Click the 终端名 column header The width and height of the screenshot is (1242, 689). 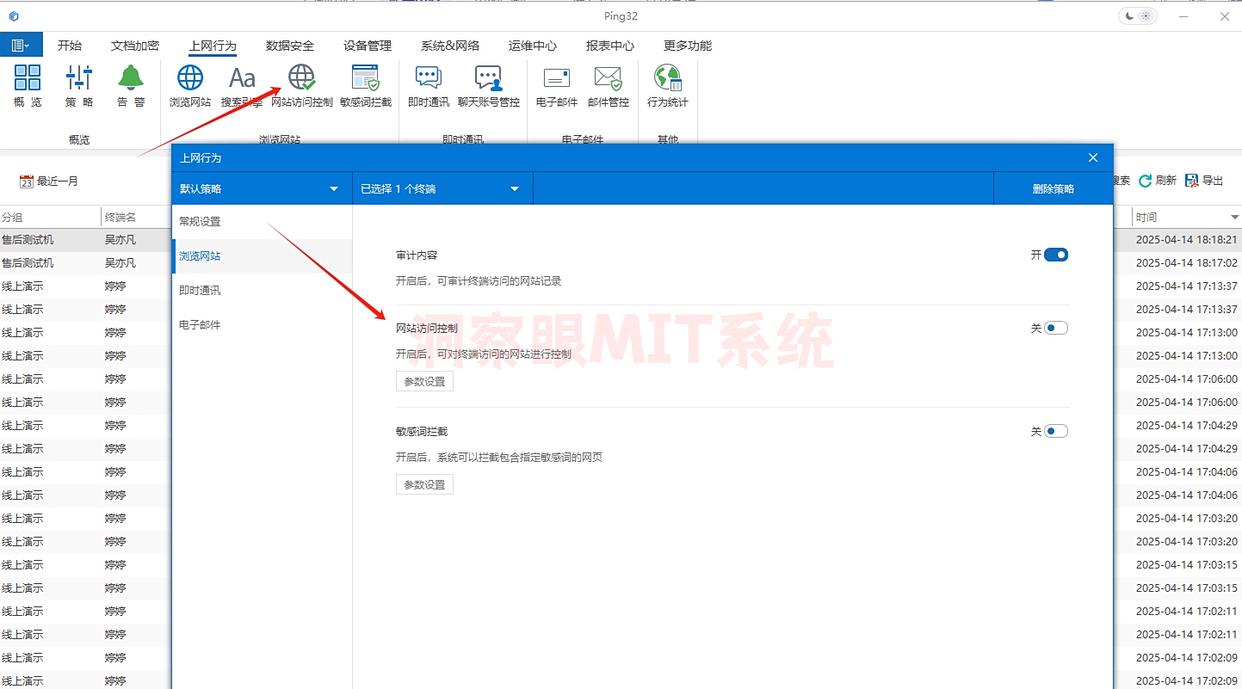click(x=135, y=217)
